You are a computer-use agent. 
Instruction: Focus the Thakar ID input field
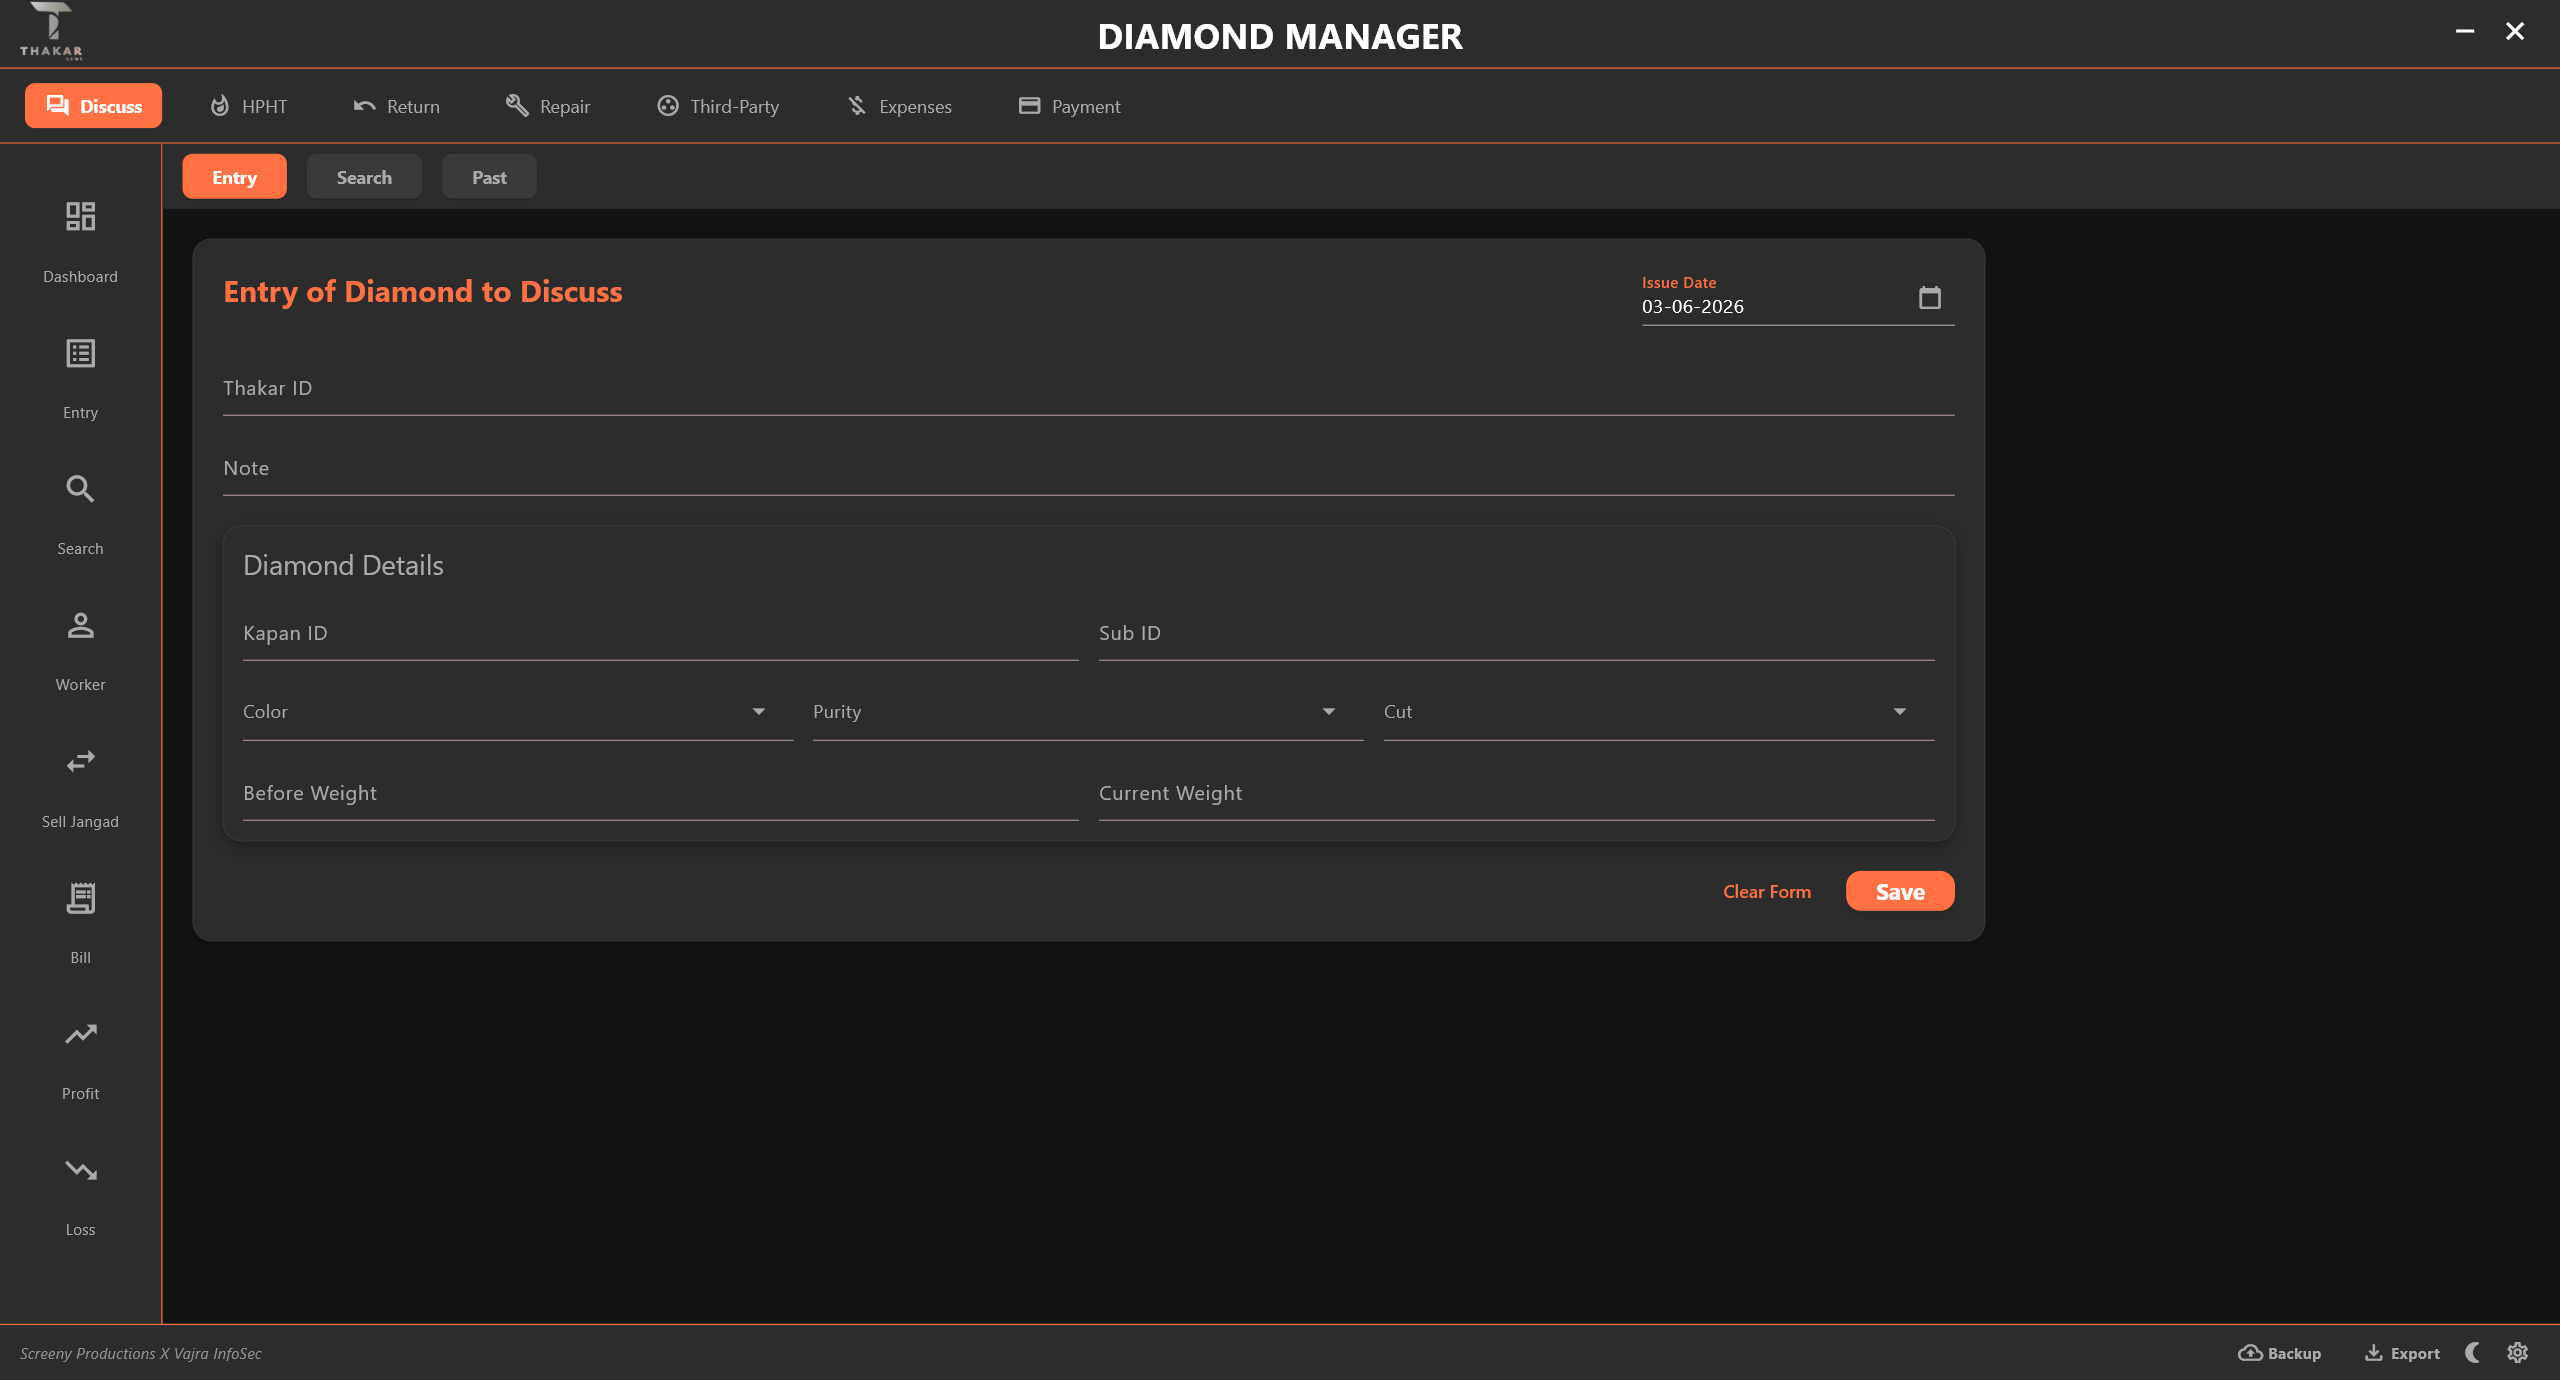1088,389
